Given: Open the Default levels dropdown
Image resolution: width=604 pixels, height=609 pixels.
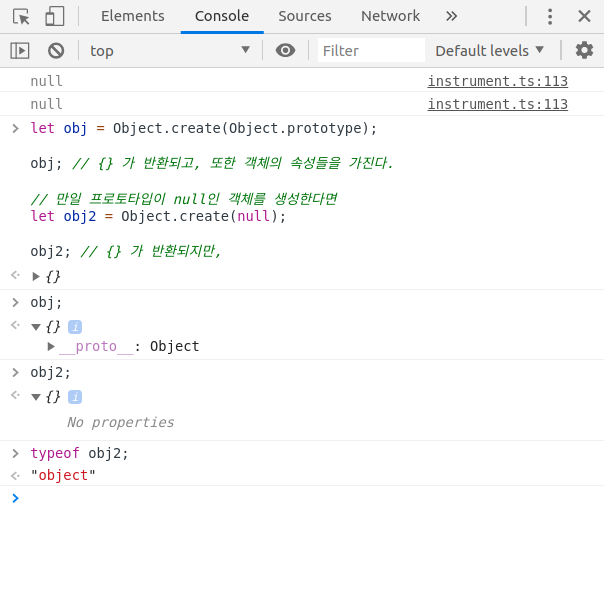Looking at the screenshot, I should [489, 50].
